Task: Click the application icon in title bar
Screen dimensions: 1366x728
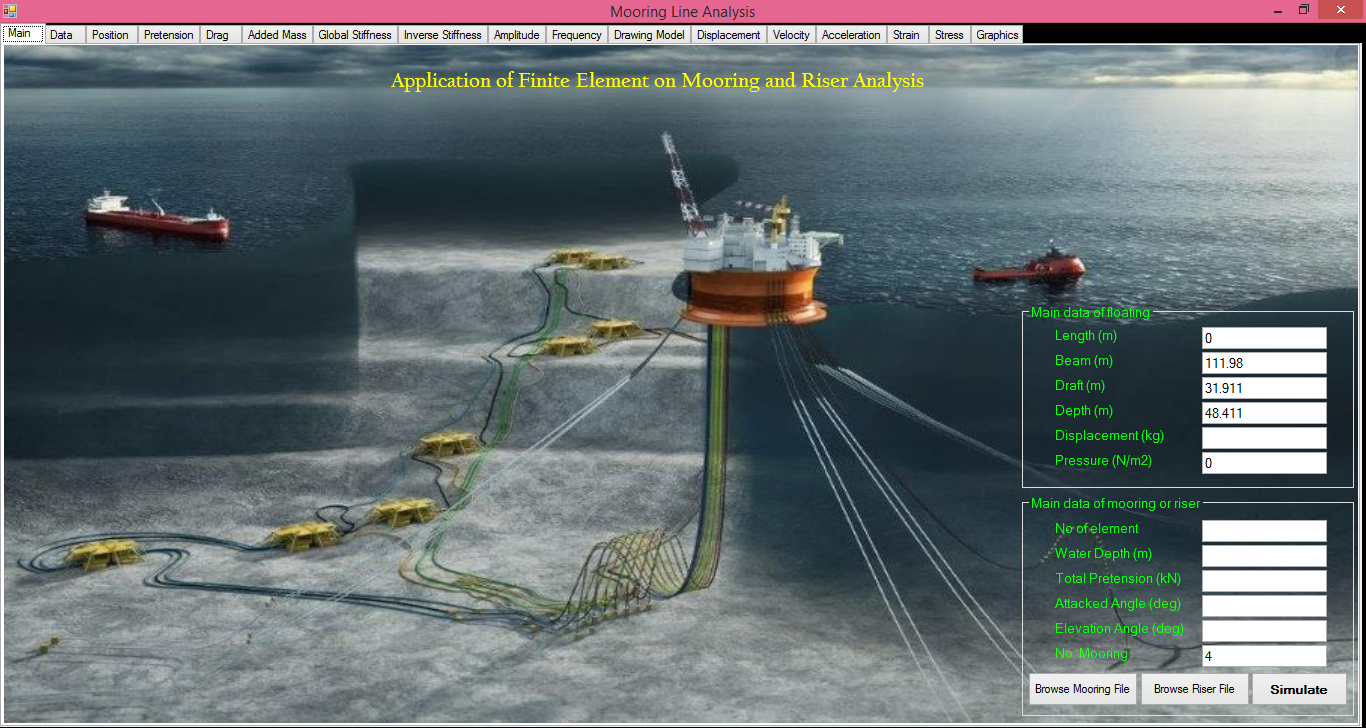Action: pyautogui.click(x=10, y=11)
